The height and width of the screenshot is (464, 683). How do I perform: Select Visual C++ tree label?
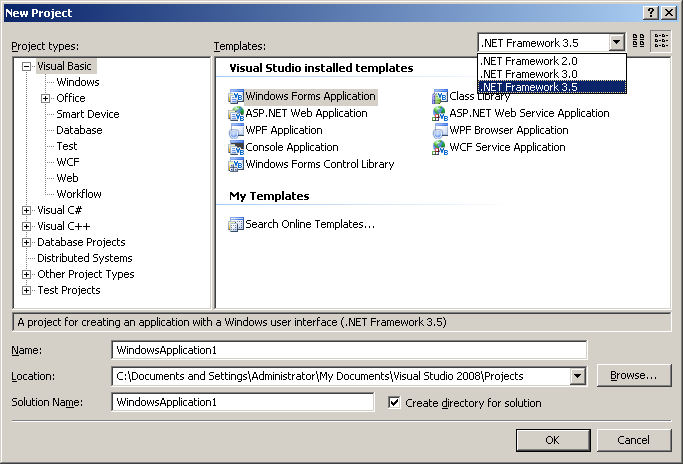point(64,227)
